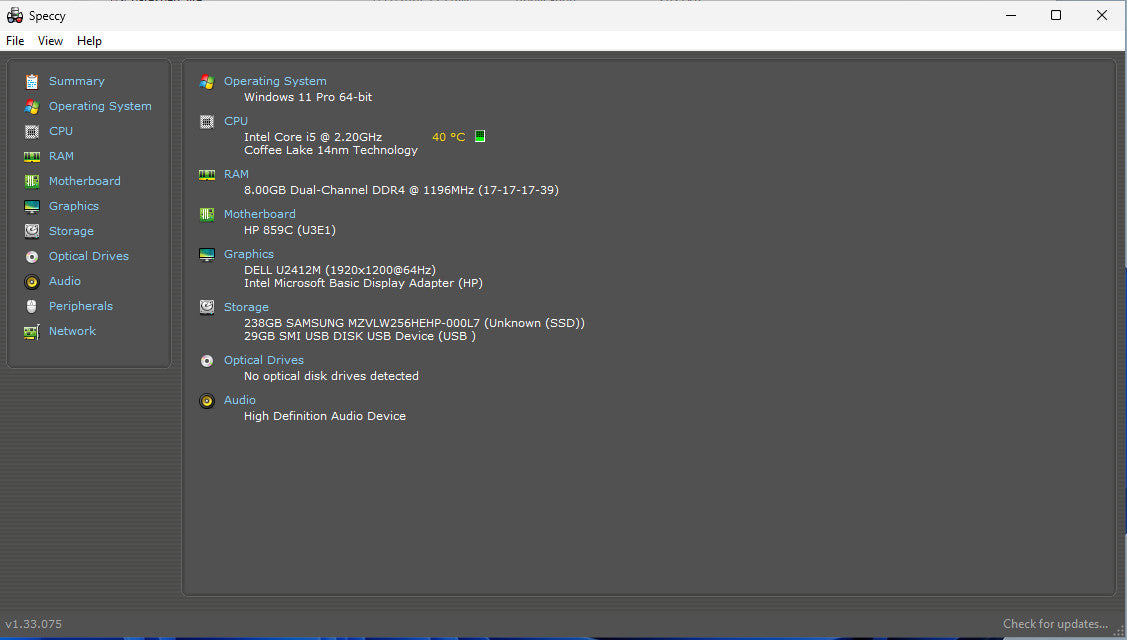Go to Operating System section in sidebar
1127x640 pixels.
coord(100,106)
